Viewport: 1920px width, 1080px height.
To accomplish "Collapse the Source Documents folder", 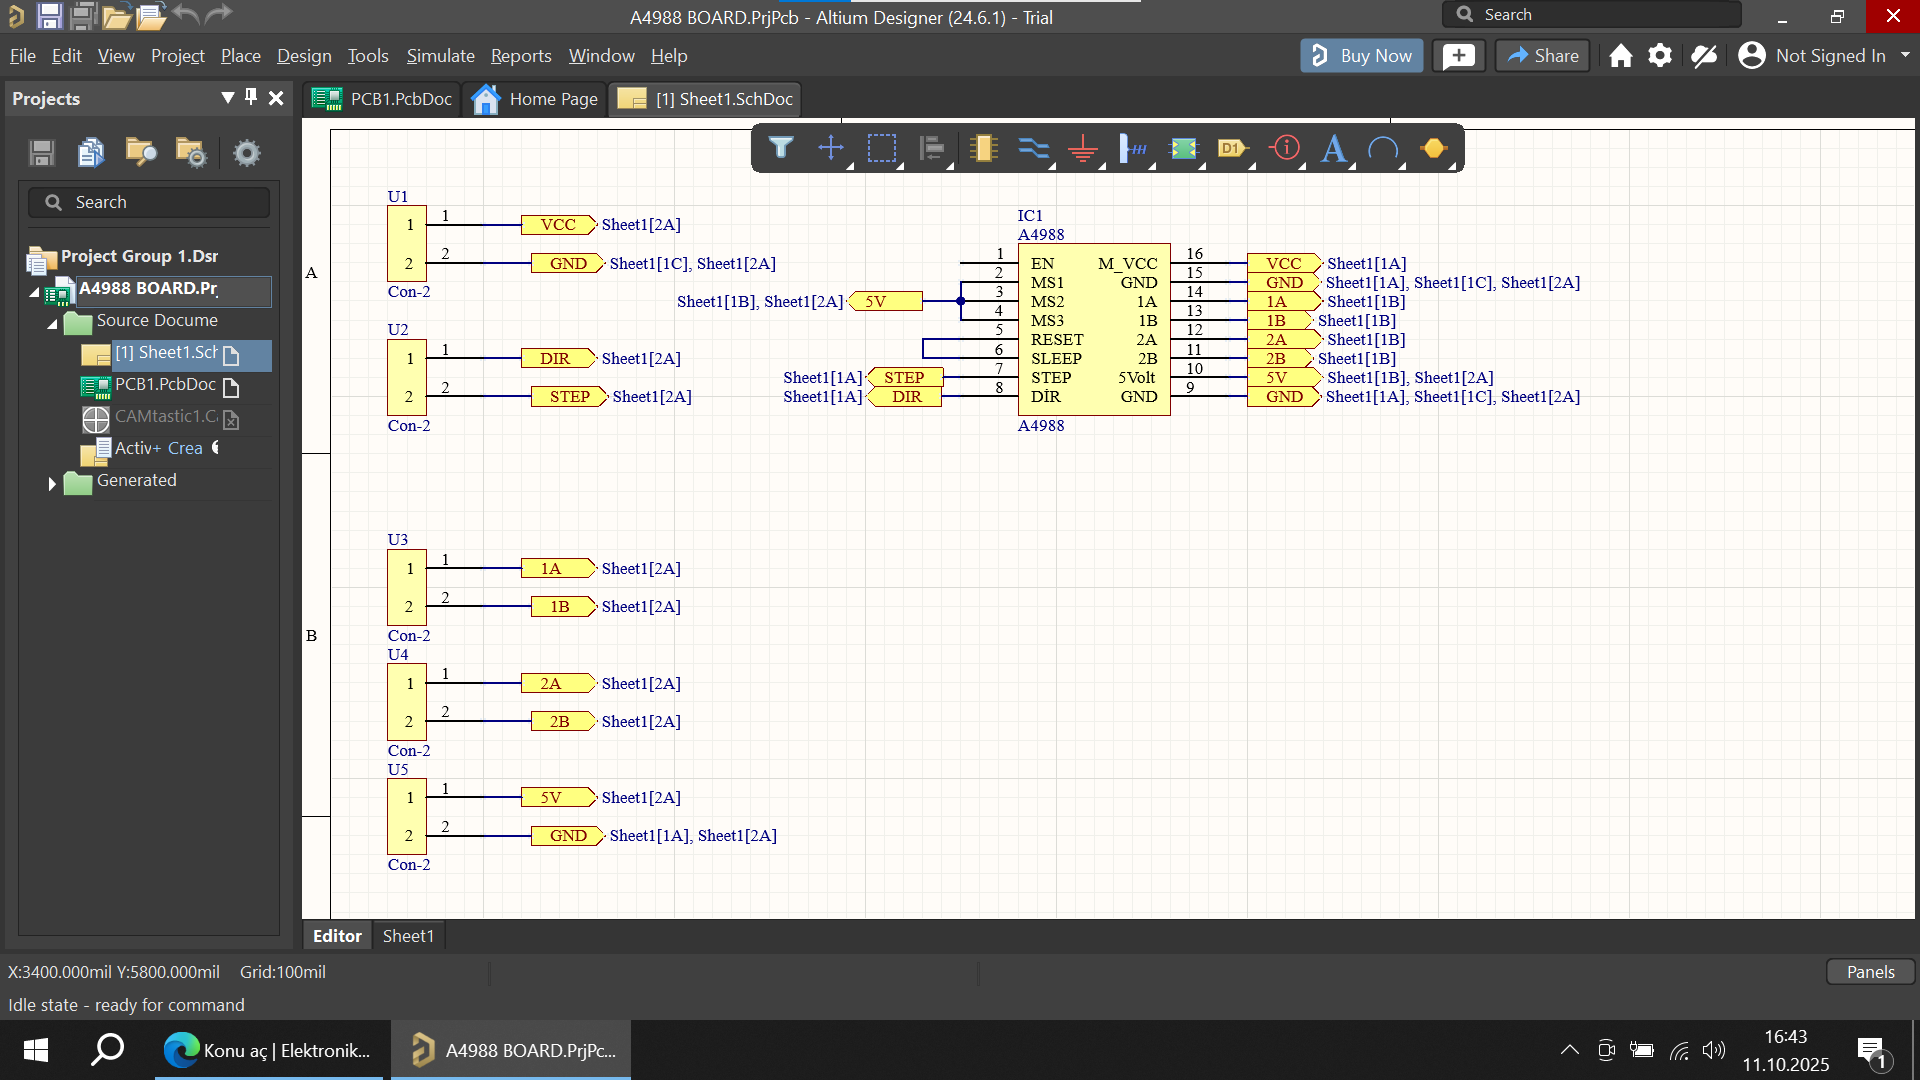I will pyautogui.click(x=52, y=323).
